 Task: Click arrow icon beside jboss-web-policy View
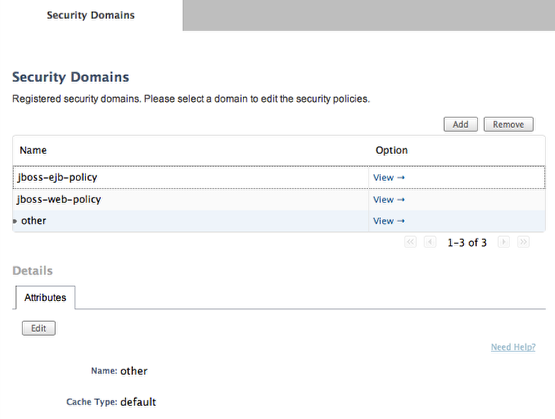tap(401, 200)
